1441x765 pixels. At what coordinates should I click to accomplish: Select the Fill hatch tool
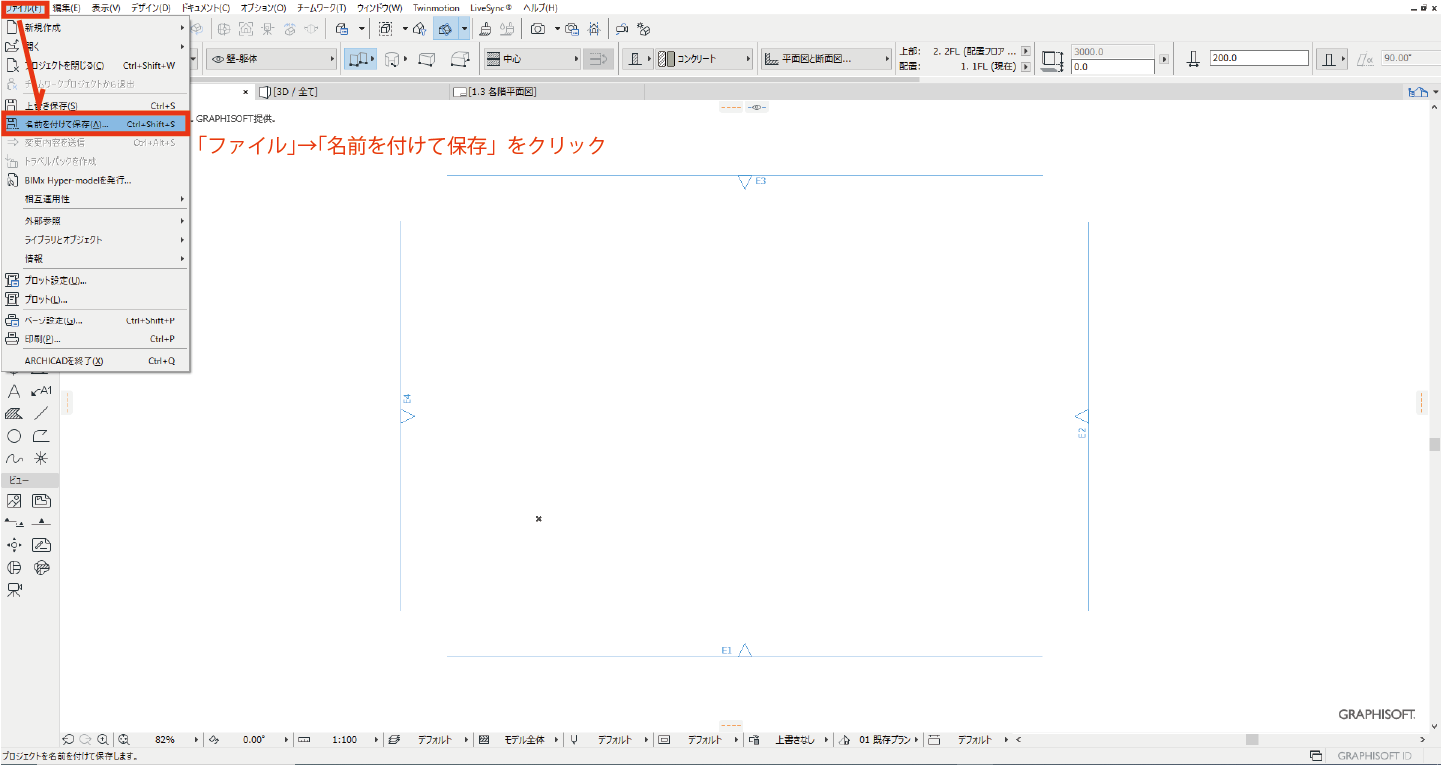14,413
